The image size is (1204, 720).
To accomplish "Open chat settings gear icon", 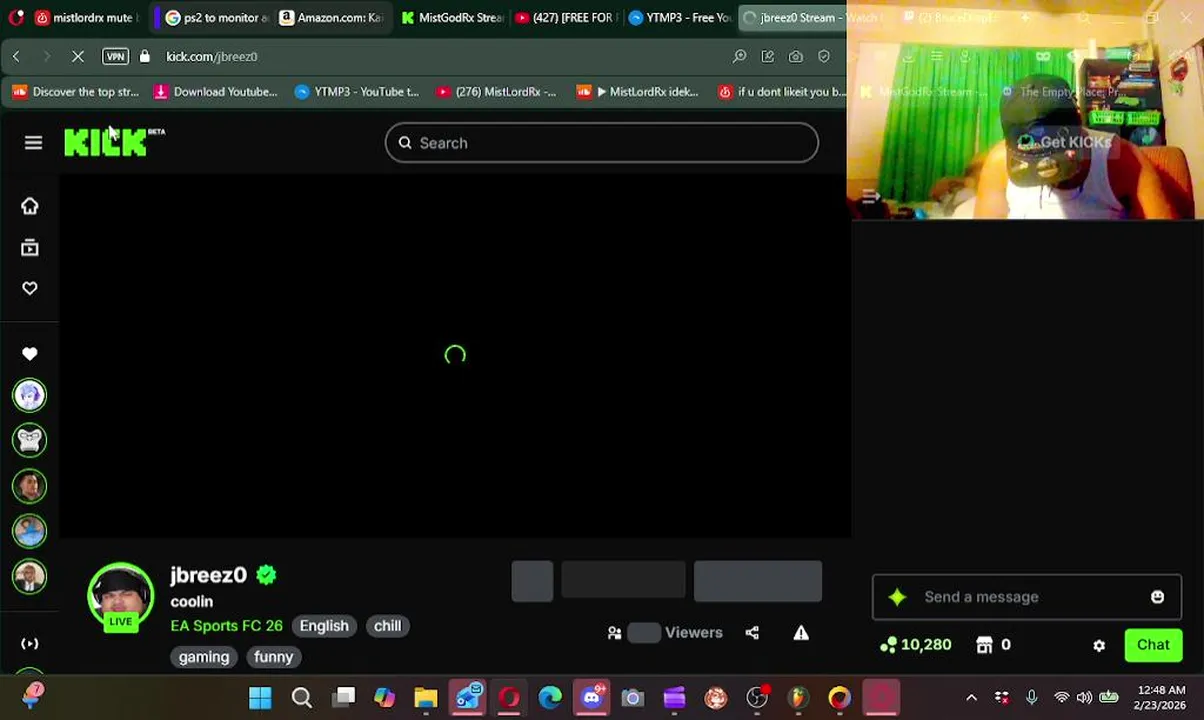I will coord(1099,646).
